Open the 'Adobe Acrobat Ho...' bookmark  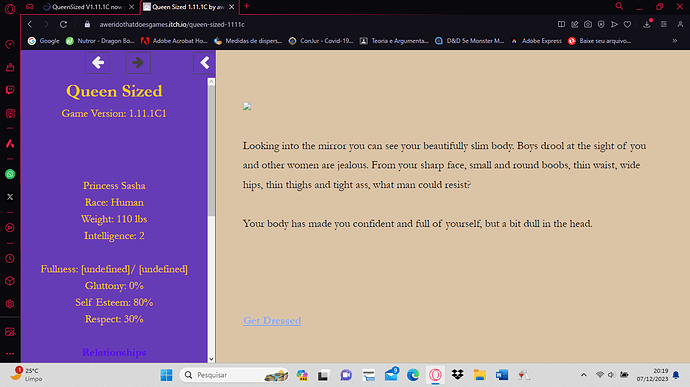(174, 41)
